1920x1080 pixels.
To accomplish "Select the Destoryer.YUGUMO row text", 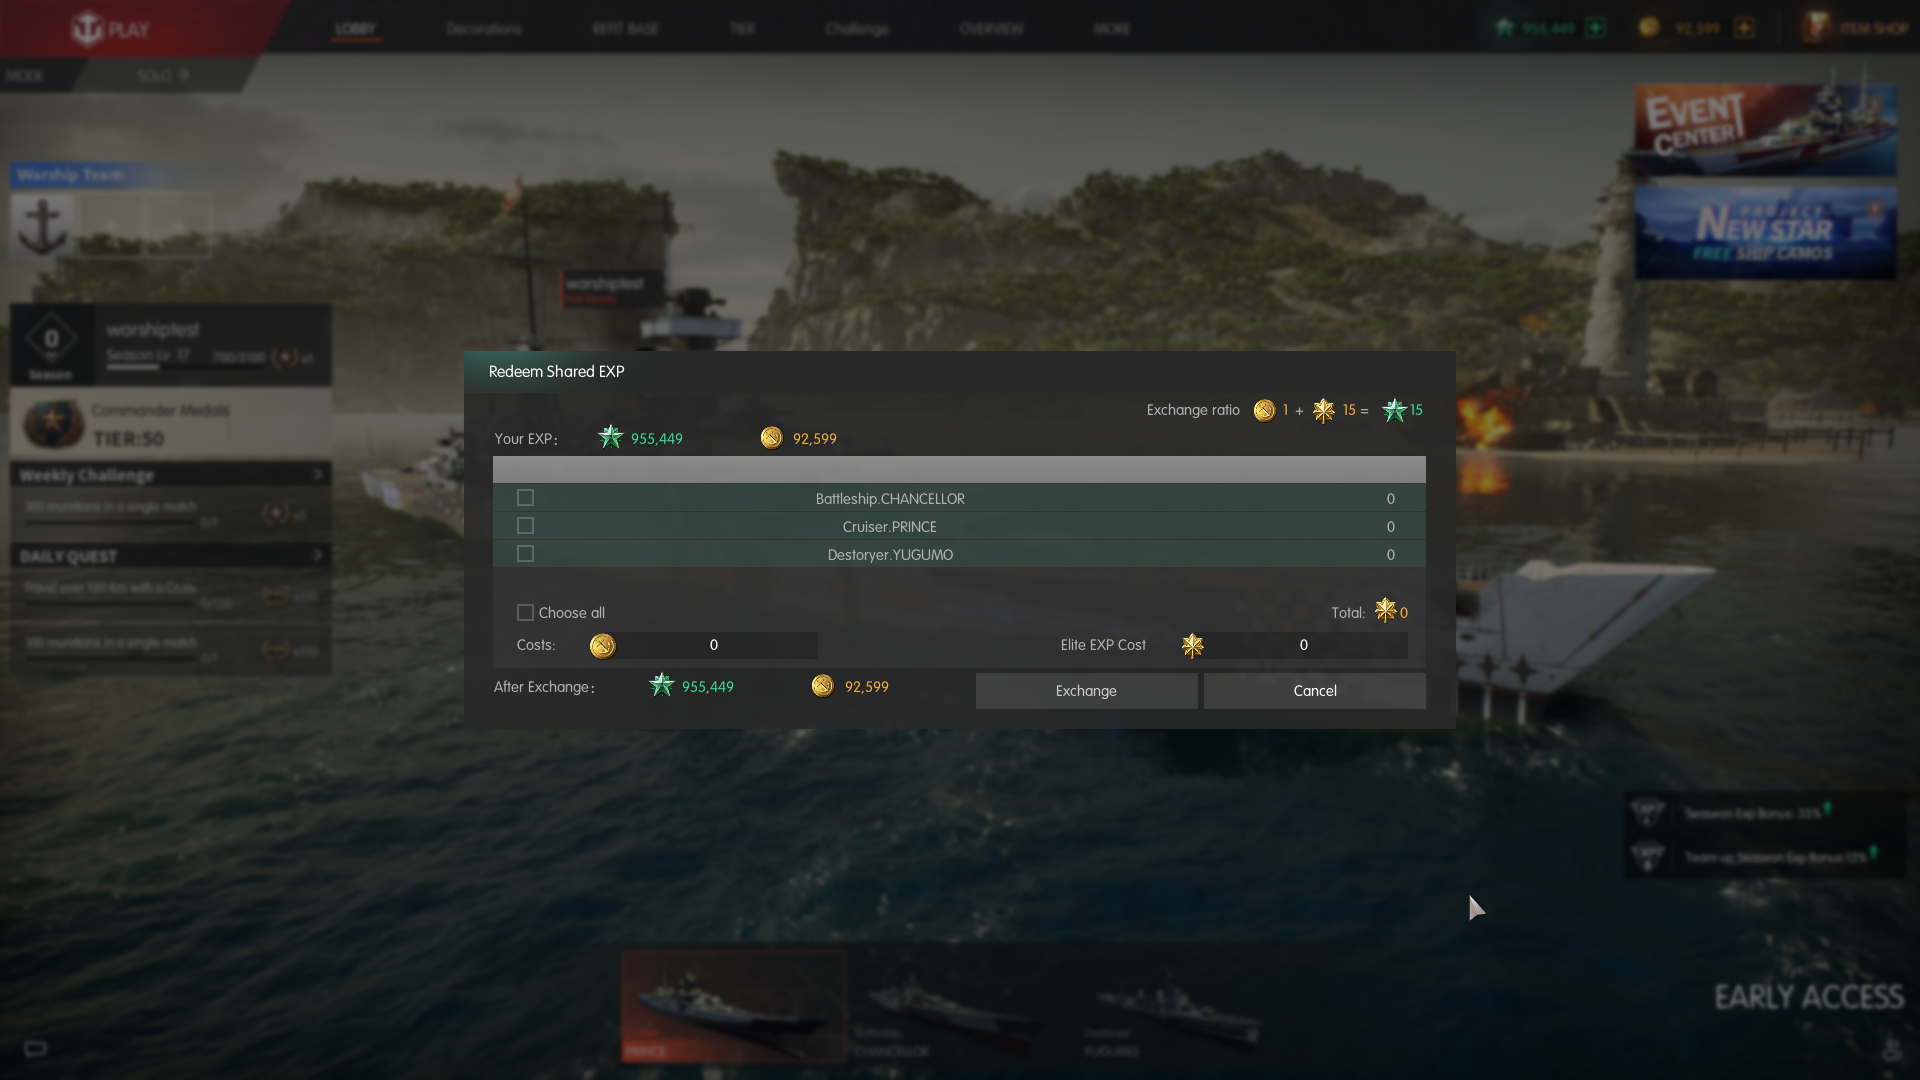I will [890, 554].
